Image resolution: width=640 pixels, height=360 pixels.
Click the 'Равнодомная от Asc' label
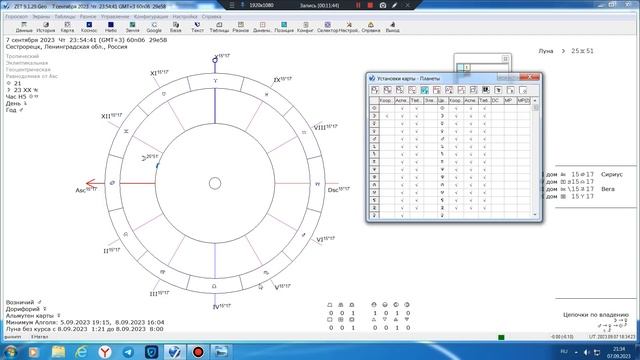(32, 76)
